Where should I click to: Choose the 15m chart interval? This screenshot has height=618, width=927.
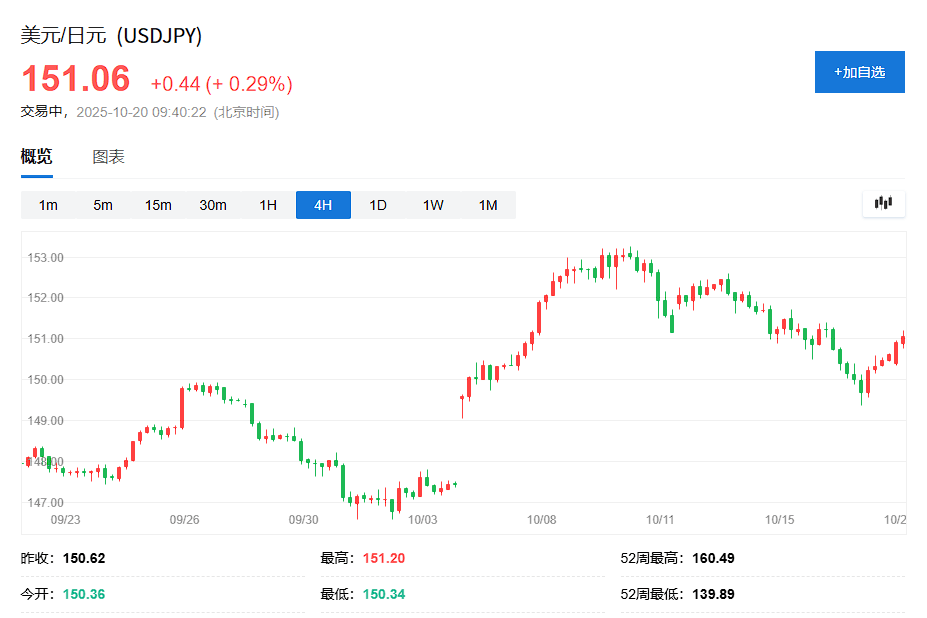coord(158,205)
